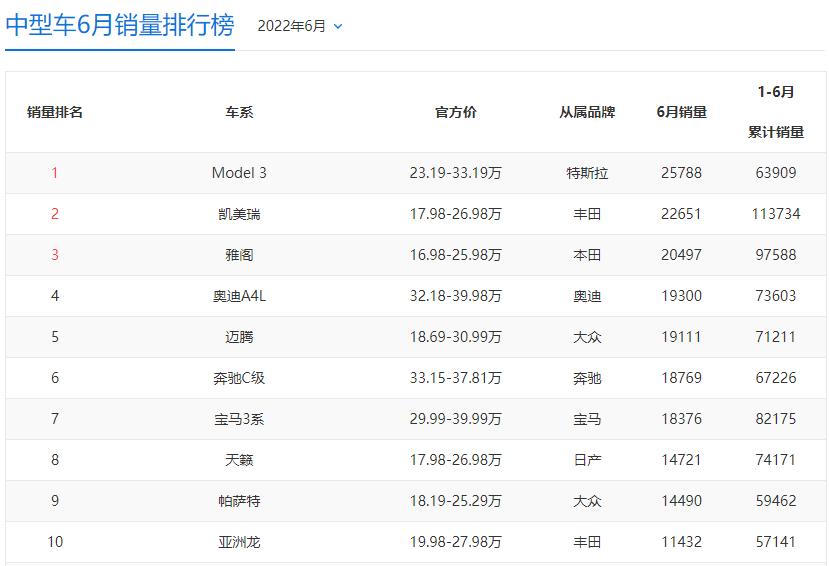Click price 18.19-25.29万 for 帕萨特
The height and width of the screenshot is (566, 829).
[x=455, y=501]
